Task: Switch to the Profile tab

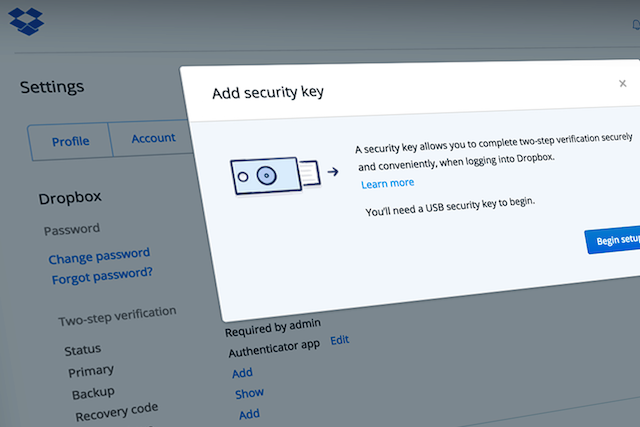Action: coord(70,142)
